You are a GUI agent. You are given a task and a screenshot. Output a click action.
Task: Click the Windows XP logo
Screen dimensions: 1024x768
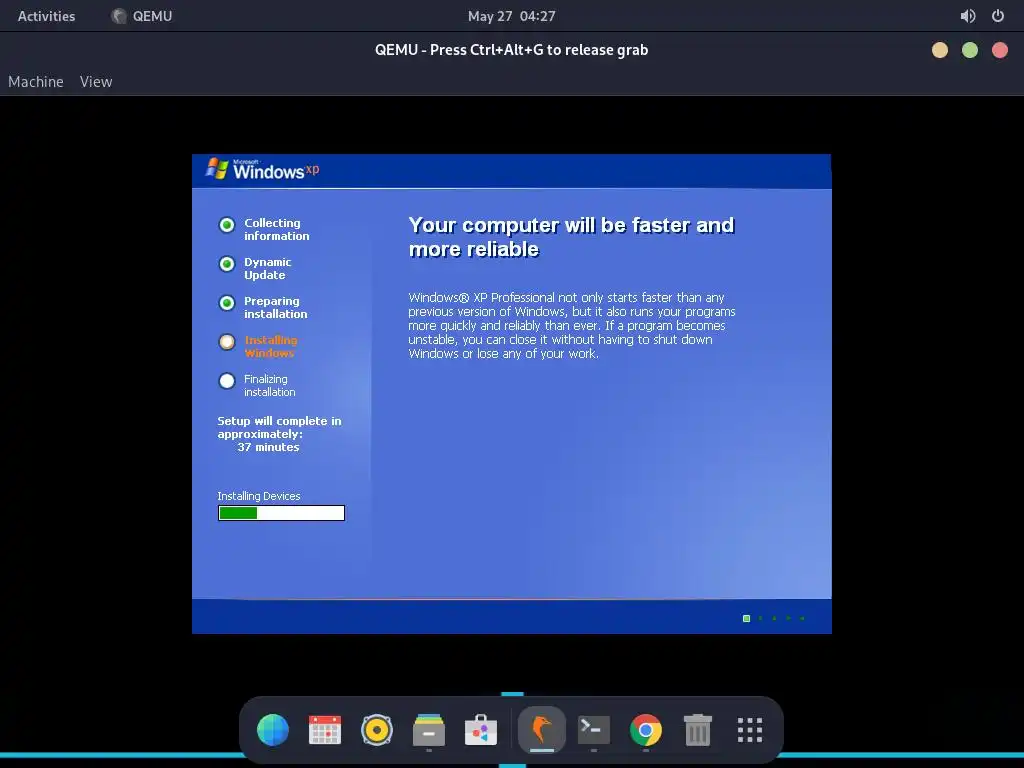click(263, 169)
